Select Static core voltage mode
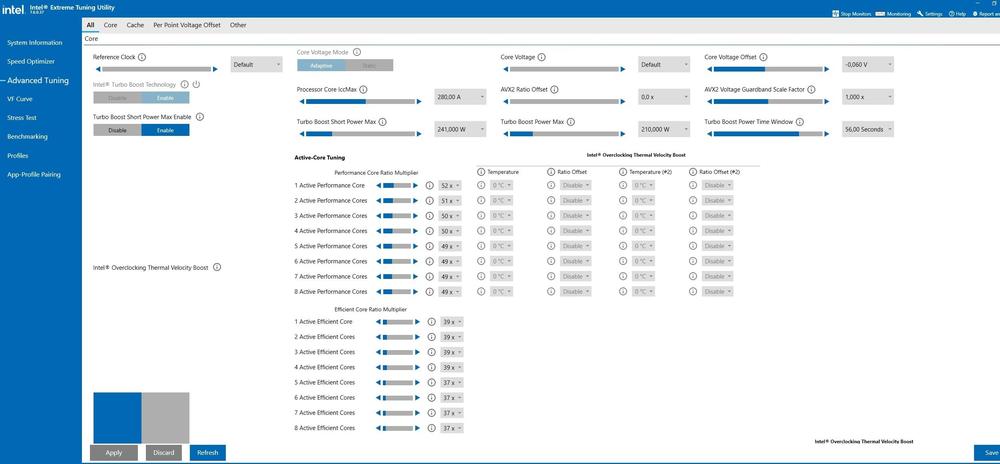This screenshot has width=1000, height=464. [369, 65]
